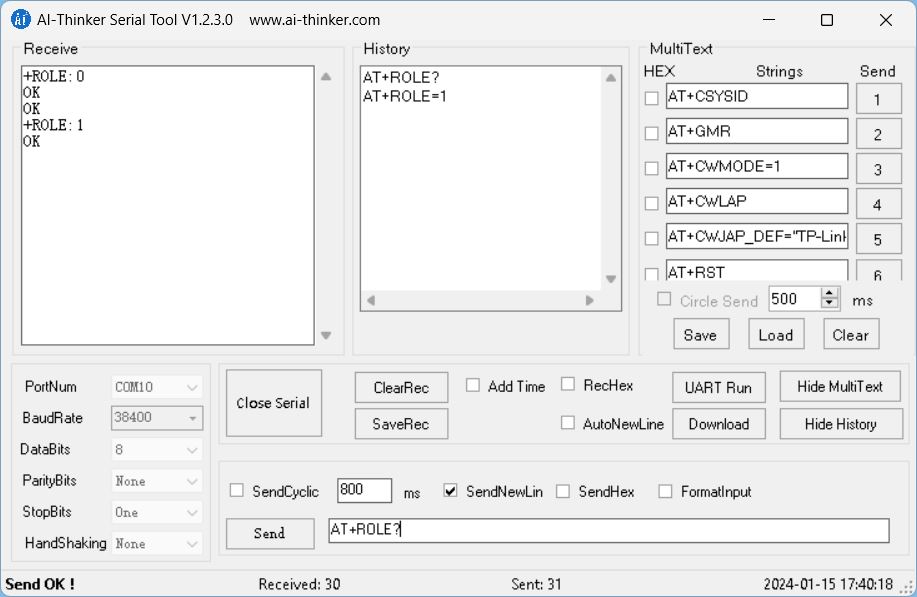Open the HandShaking dropdown

pyautogui.click(x=157, y=544)
